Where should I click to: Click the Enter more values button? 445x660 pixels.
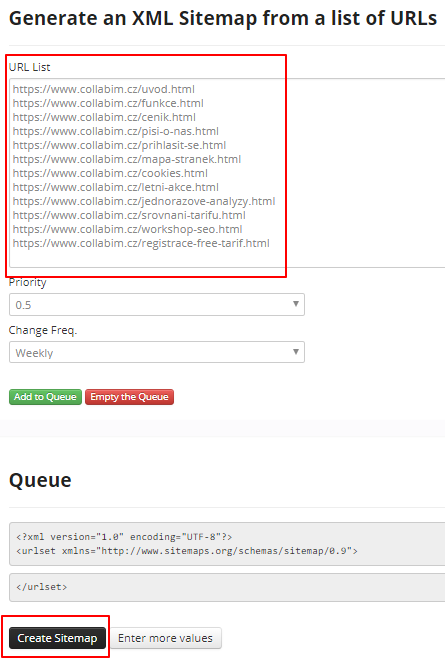(165, 638)
